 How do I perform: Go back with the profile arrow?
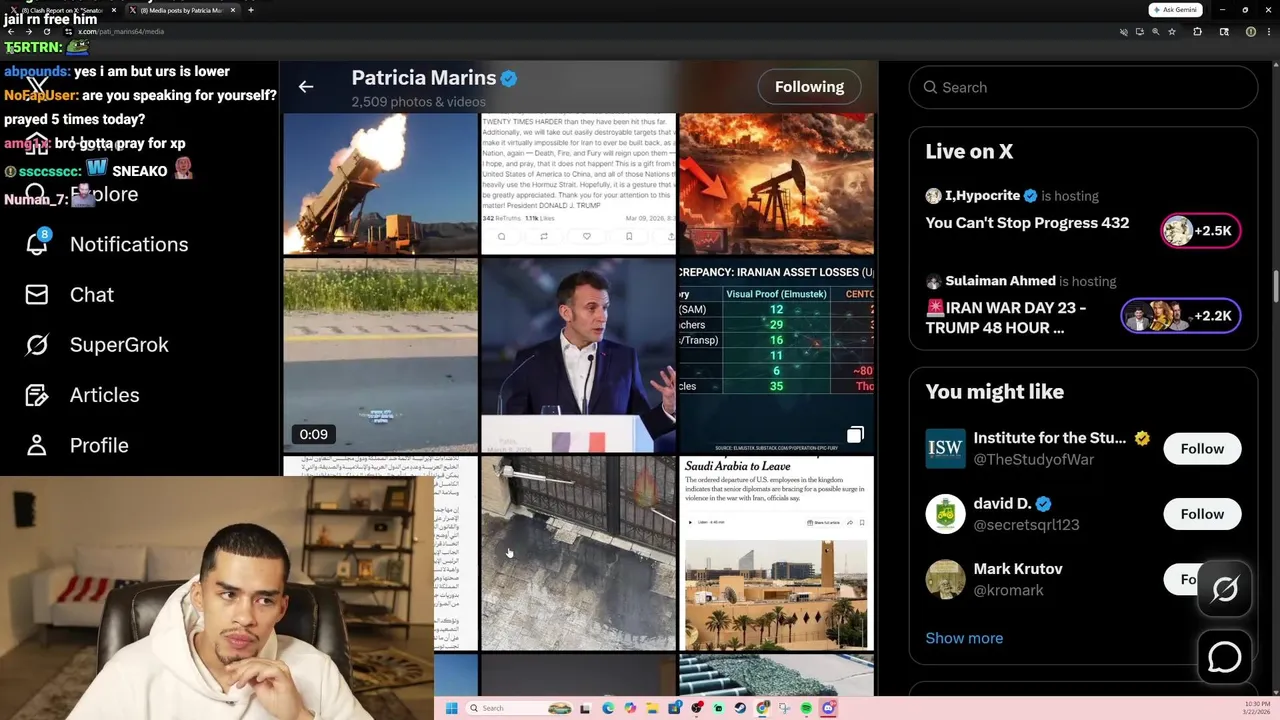306,87
